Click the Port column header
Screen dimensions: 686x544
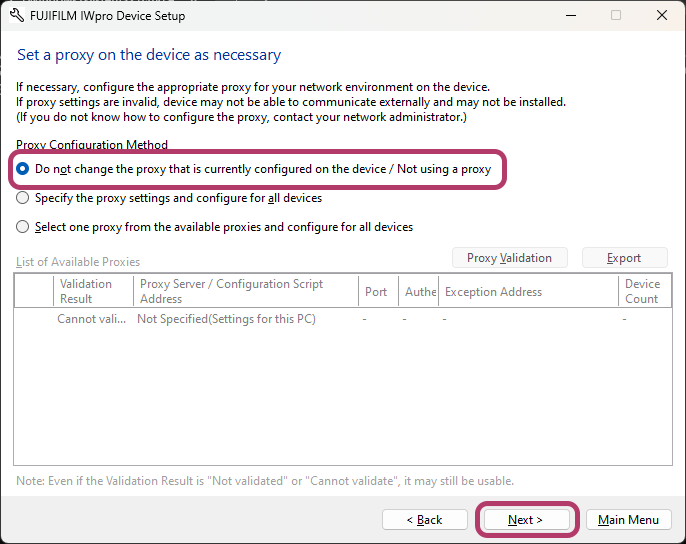(378, 291)
